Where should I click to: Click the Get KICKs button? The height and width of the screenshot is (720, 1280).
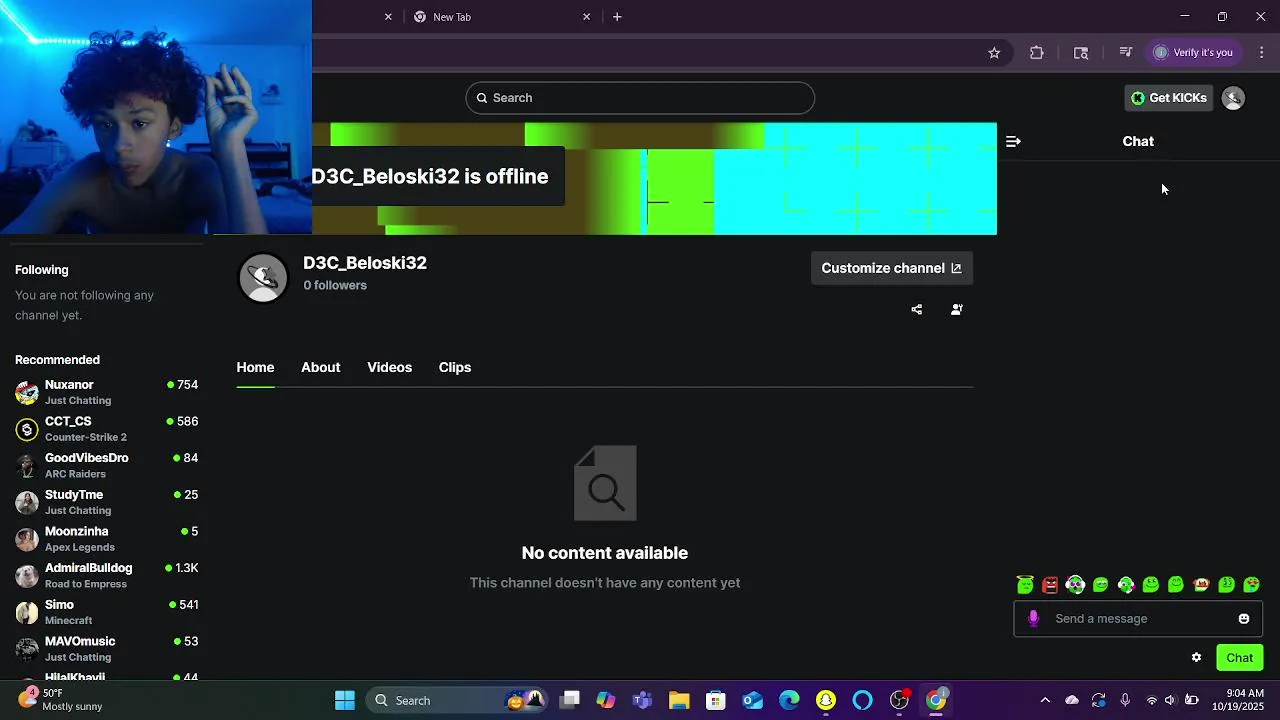(x=1168, y=98)
